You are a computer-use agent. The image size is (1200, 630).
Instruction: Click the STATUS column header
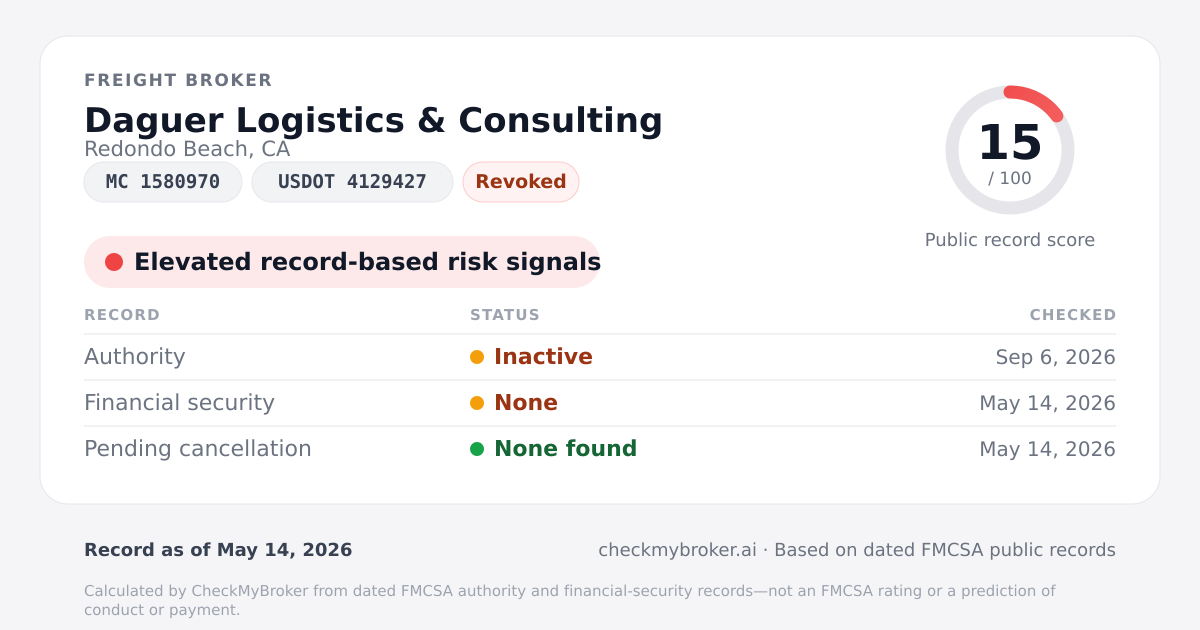505,315
